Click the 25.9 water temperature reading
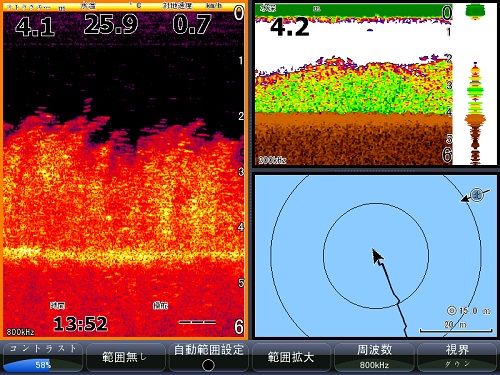The image size is (500, 375). point(111,24)
